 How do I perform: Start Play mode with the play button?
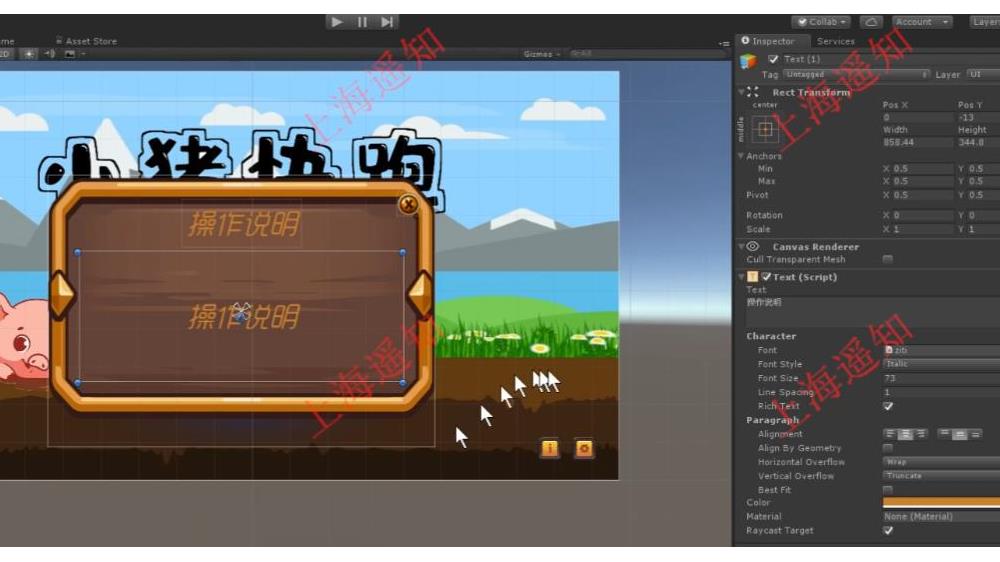click(x=337, y=22)
